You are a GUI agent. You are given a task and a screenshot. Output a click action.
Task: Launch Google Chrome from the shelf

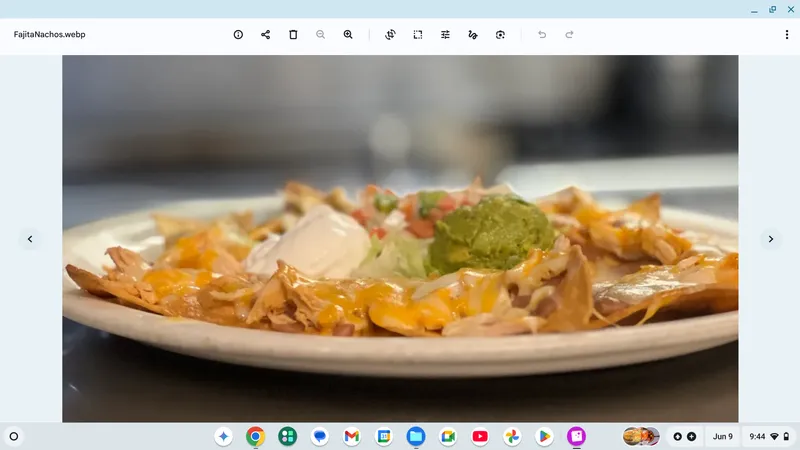coord(256,436)
